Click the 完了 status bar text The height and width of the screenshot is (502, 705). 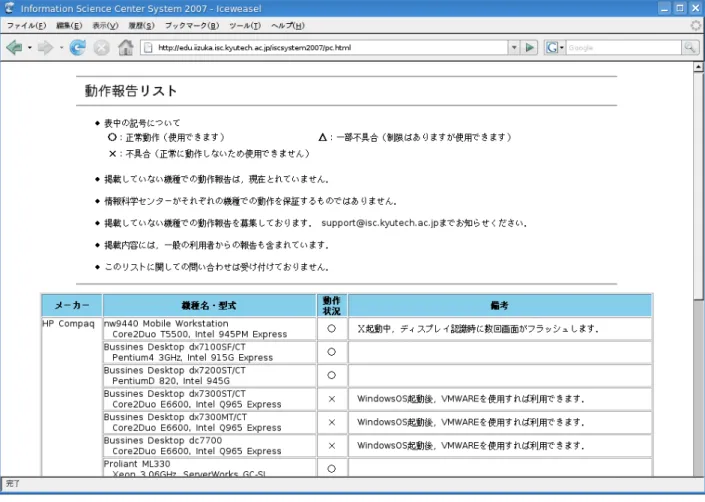click(13, 484)
